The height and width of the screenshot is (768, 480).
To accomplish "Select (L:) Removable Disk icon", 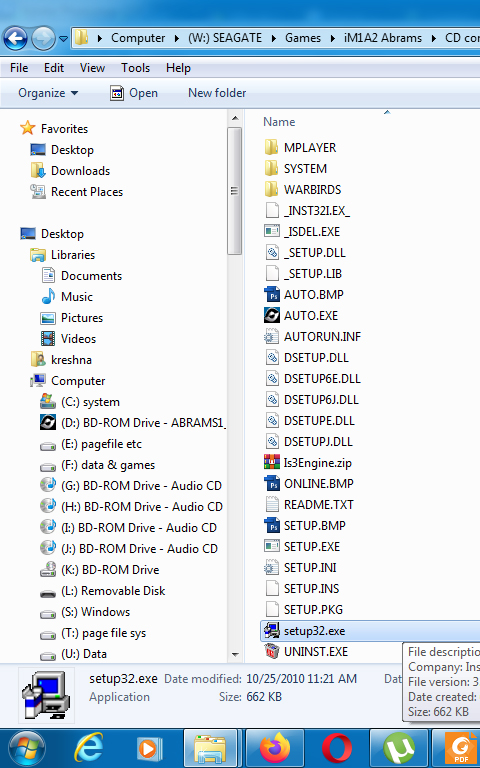I will (48, 592).
